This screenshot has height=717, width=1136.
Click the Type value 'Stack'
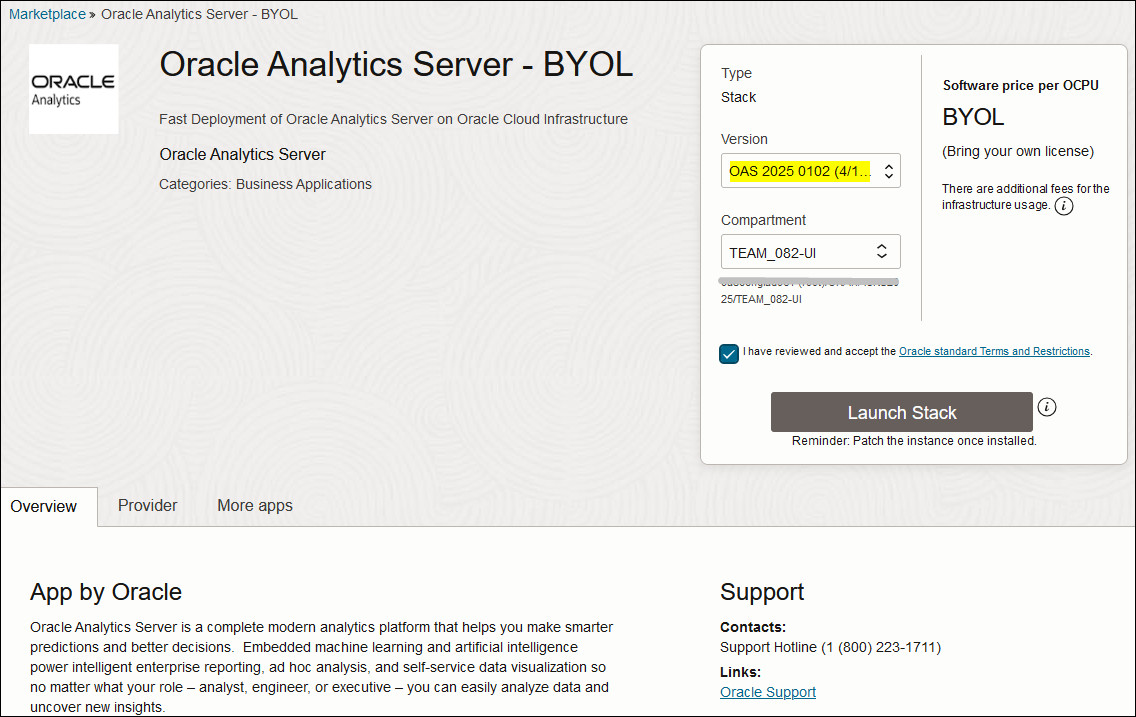(738, 97)
